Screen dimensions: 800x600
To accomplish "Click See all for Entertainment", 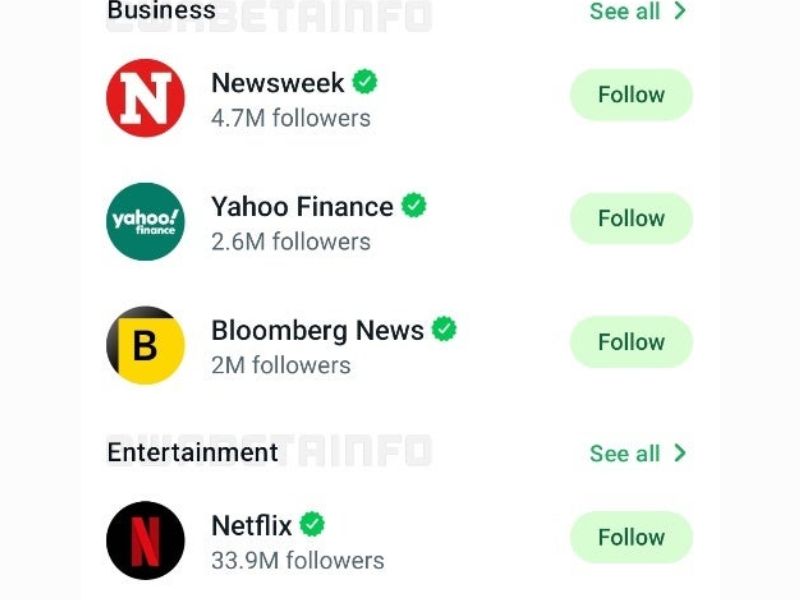I will [624, 454].
